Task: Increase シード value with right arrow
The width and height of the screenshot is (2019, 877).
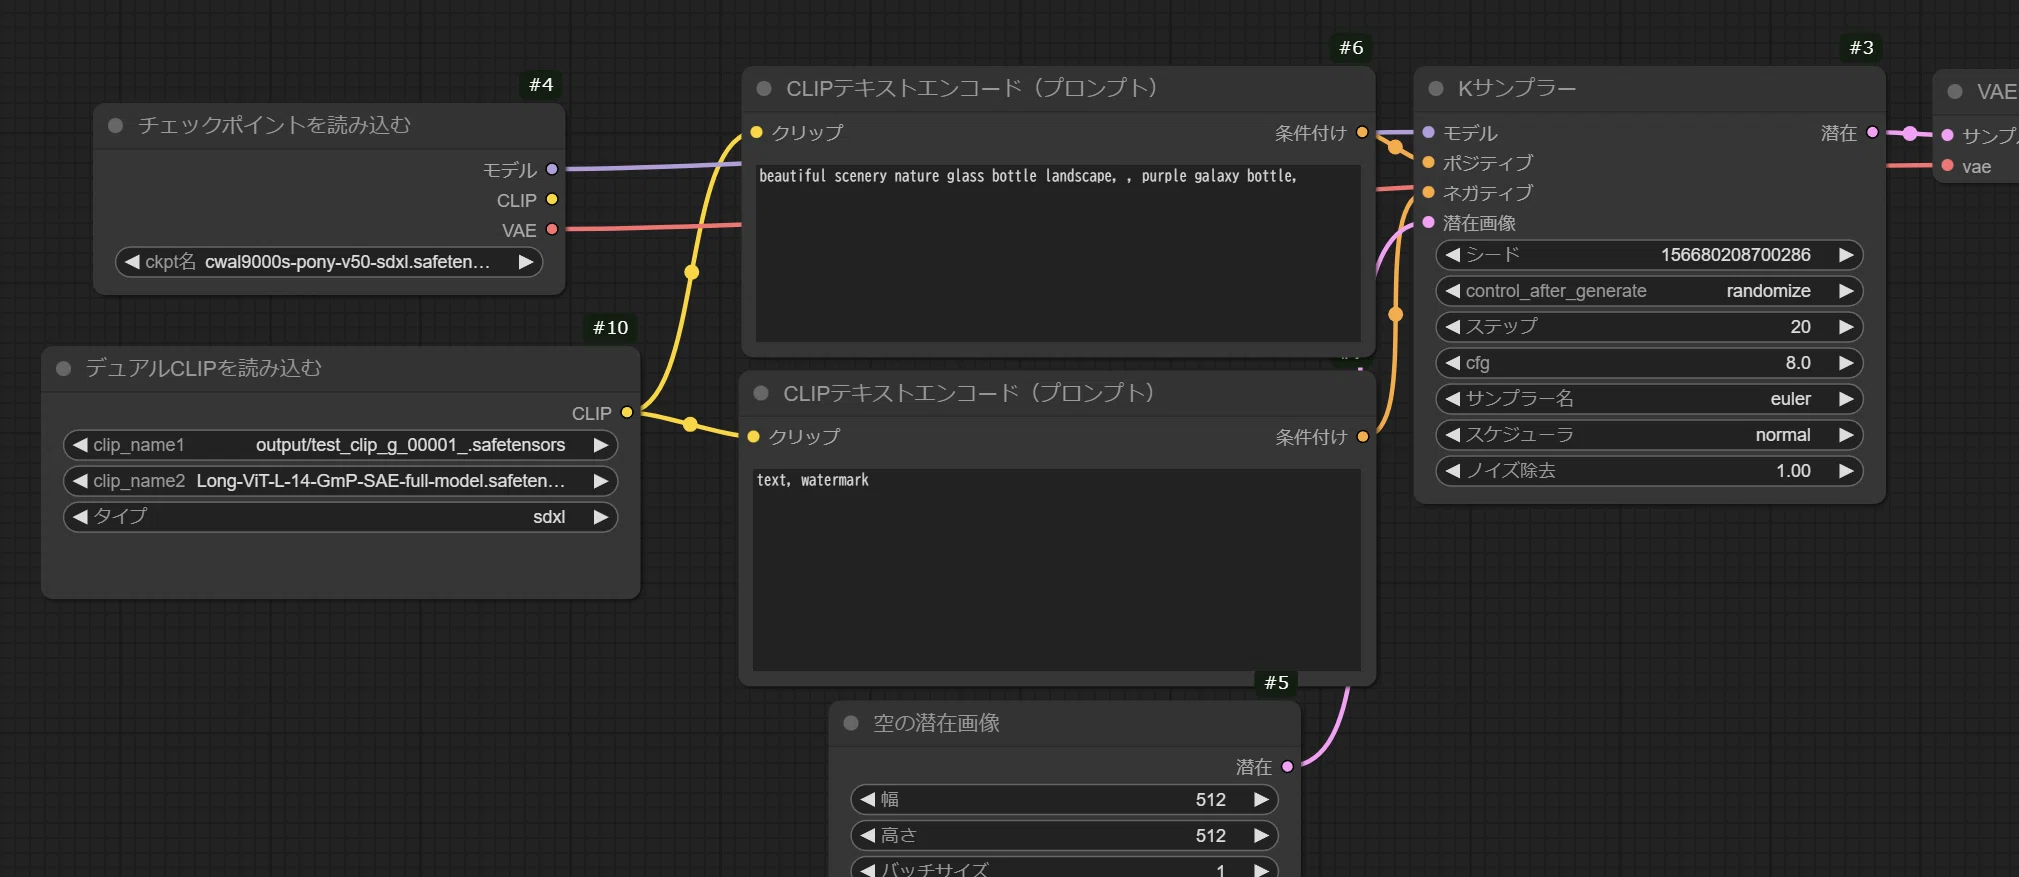Action: (1846, 255)
